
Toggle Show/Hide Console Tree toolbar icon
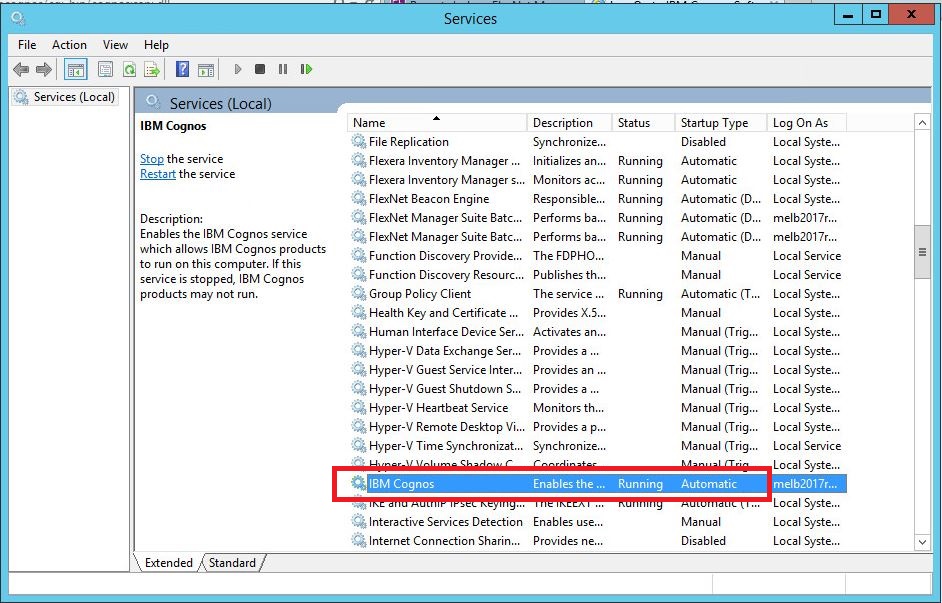[76, 70]
